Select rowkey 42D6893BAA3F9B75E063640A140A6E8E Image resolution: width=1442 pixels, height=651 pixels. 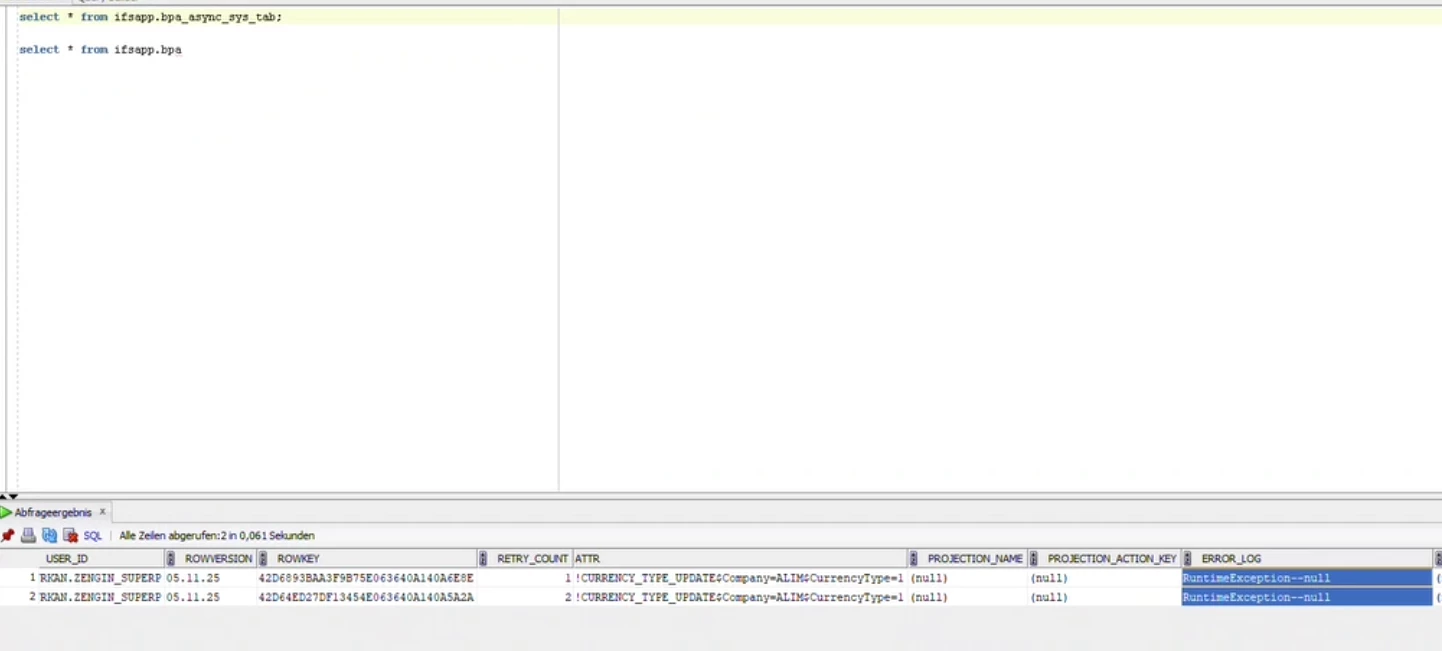click(x=367, y=578)
